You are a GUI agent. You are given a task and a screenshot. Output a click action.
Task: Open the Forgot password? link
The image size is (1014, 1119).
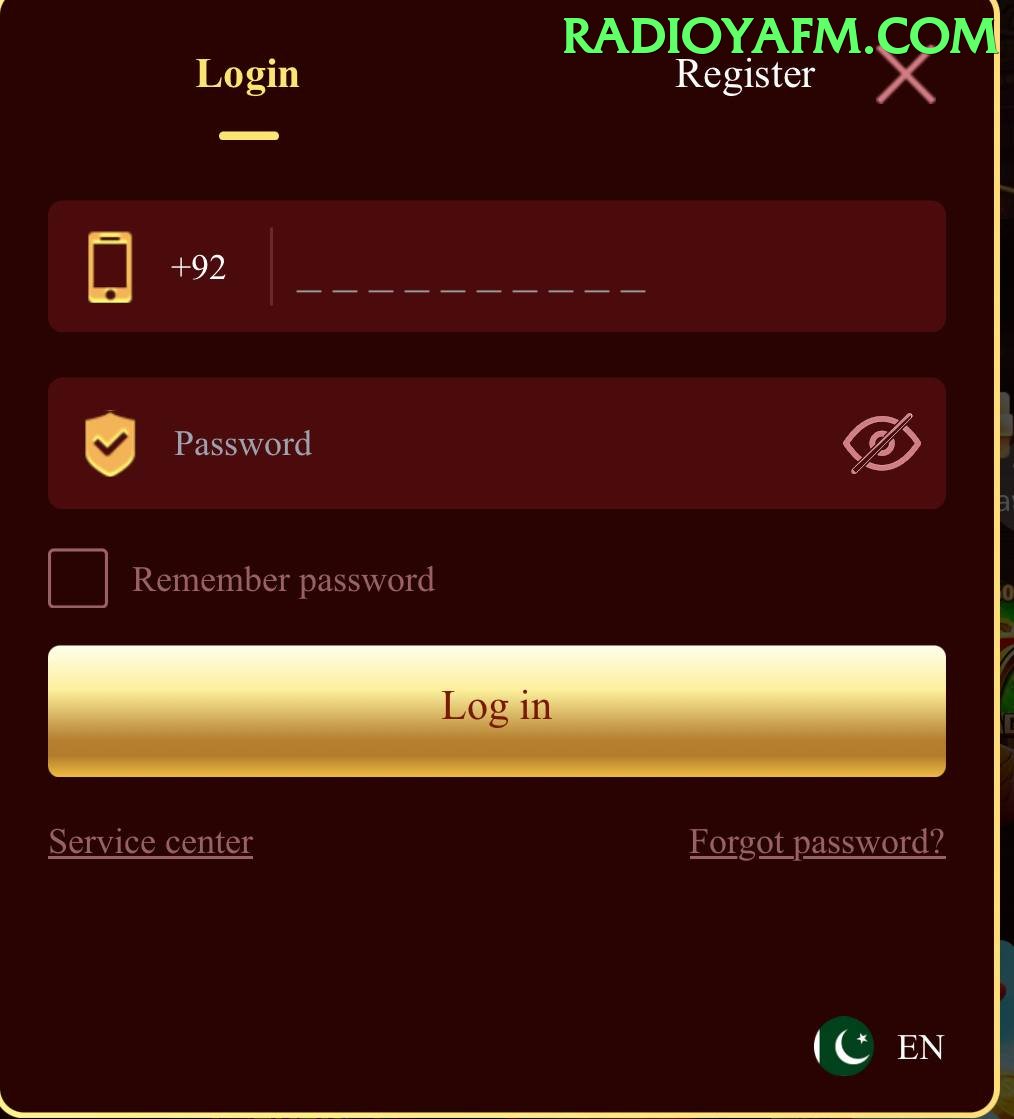pyautogui.click(x=817, y=842)
